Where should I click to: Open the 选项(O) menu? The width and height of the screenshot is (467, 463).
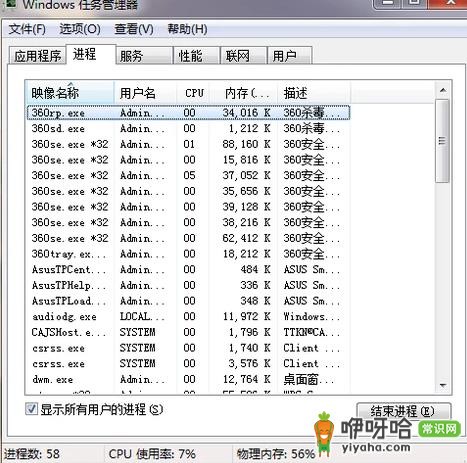[x=80, y=29]
